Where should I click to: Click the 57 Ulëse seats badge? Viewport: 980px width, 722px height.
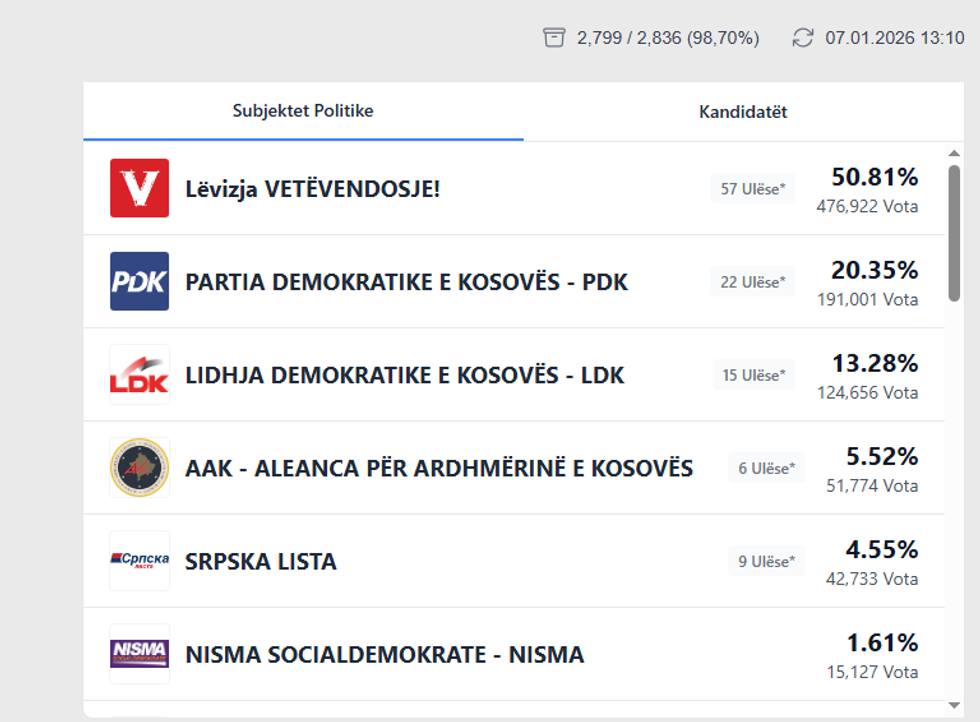point(753,189)
